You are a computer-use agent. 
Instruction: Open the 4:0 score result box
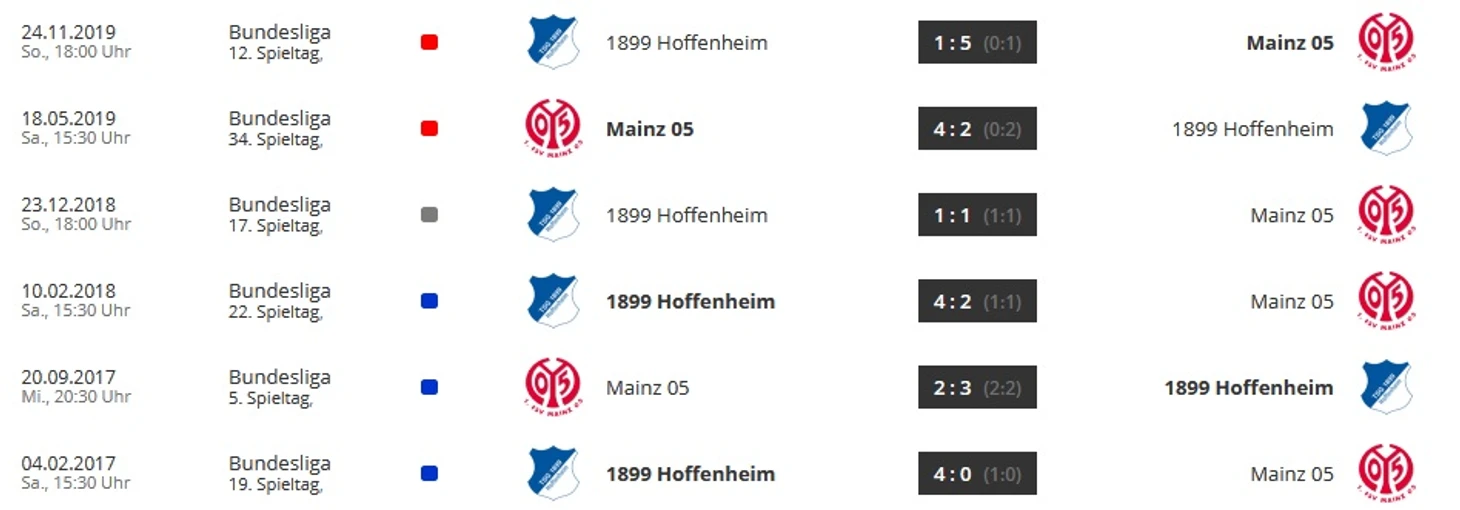click(977, 473)
